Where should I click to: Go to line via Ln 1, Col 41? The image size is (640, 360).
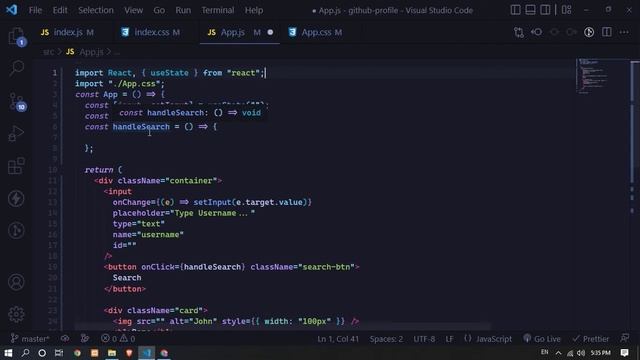tap(338, 339)
